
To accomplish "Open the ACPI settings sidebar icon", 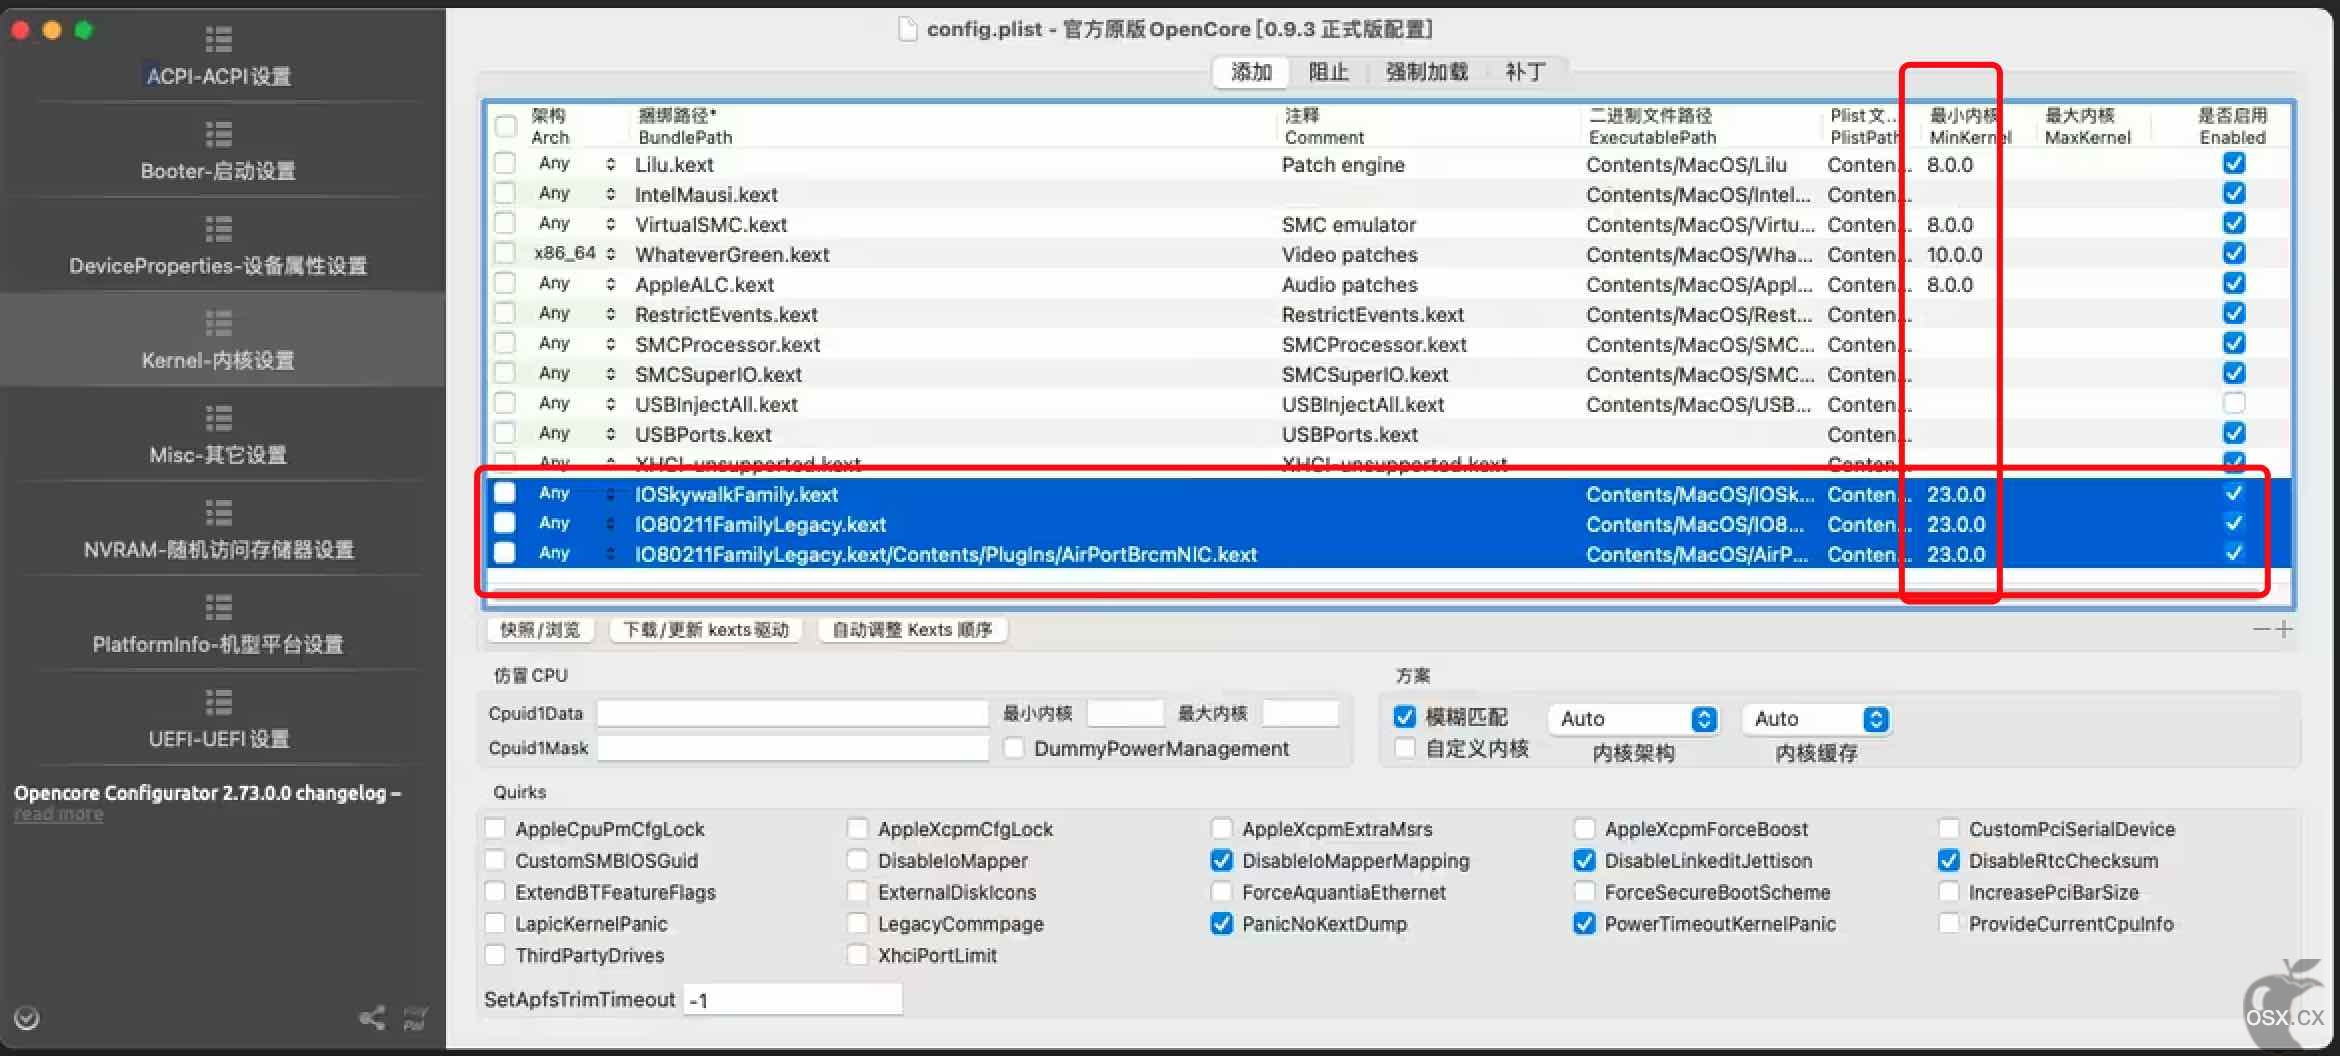I will 218,40.
